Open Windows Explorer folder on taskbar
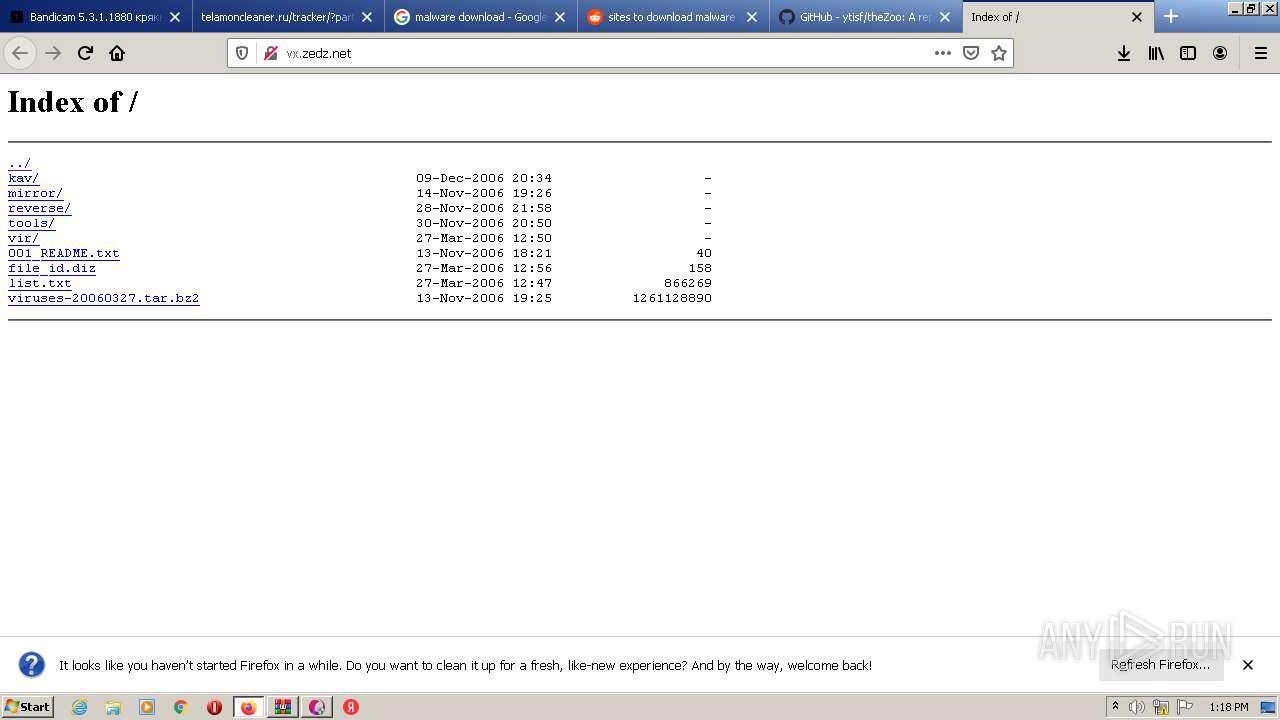 click(x=113, y=707)
